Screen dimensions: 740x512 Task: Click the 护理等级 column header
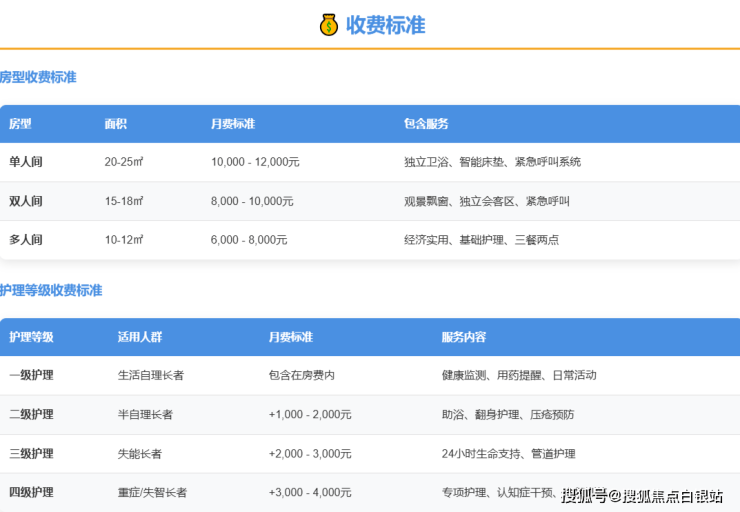(x=31, y=337)
